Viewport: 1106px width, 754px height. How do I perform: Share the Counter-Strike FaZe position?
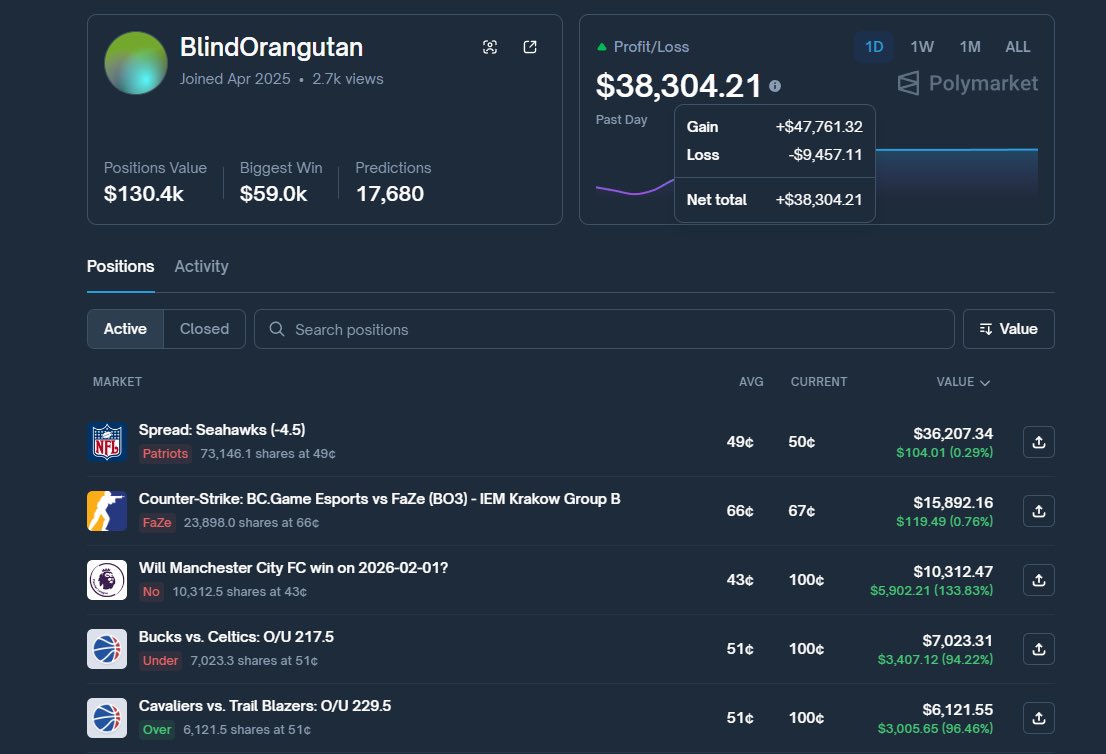[x=1038, y=511]
